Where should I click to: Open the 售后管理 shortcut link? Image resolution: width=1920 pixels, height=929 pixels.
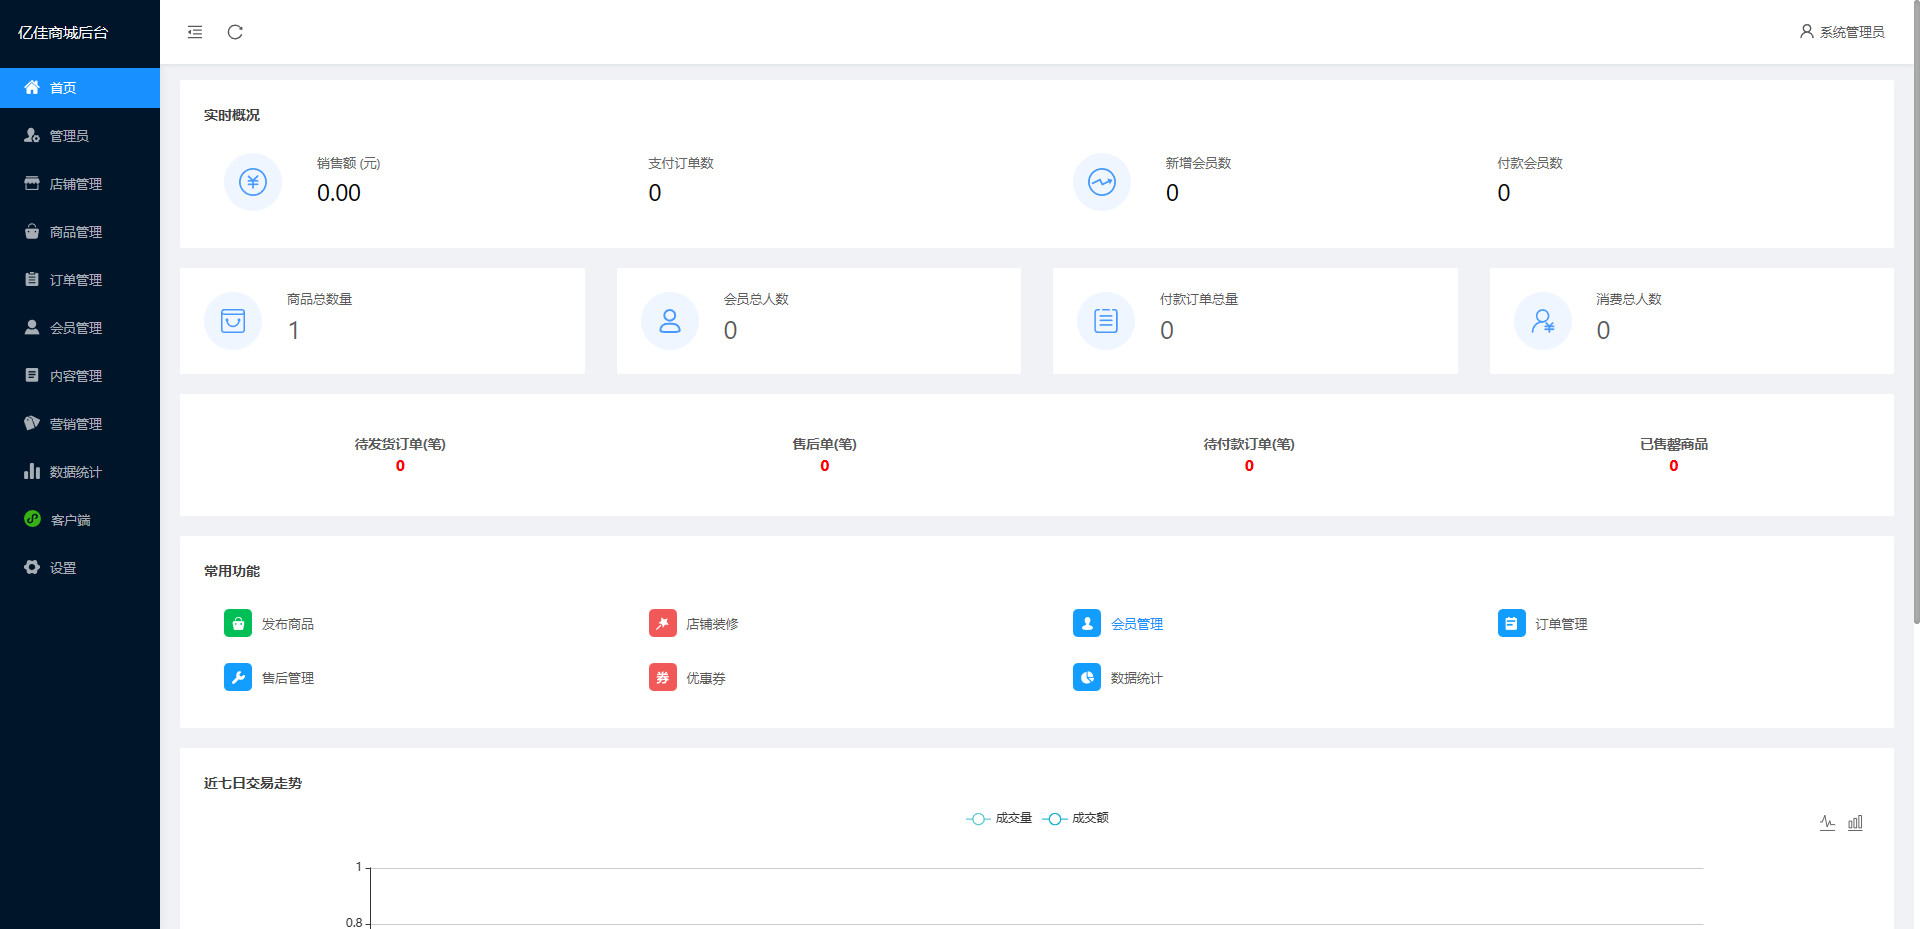click(x=288, y=678)
